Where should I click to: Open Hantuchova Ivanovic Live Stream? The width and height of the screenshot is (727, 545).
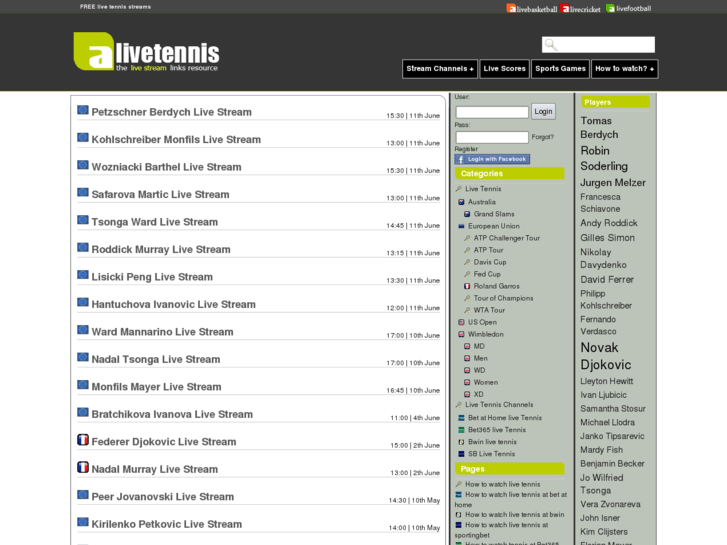tap(173, 304)
